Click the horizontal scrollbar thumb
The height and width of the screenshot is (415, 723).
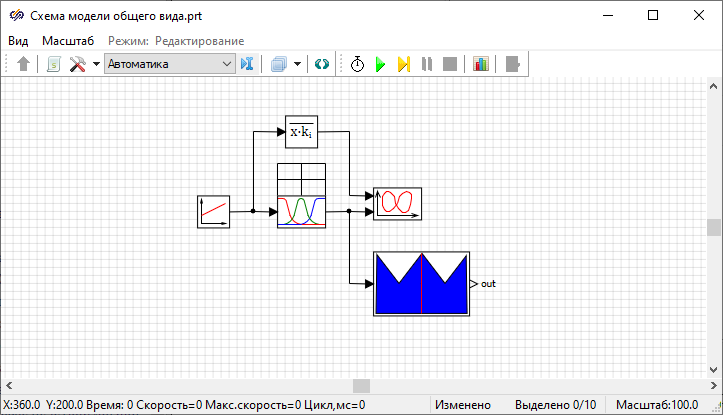(x=361, y=386)
